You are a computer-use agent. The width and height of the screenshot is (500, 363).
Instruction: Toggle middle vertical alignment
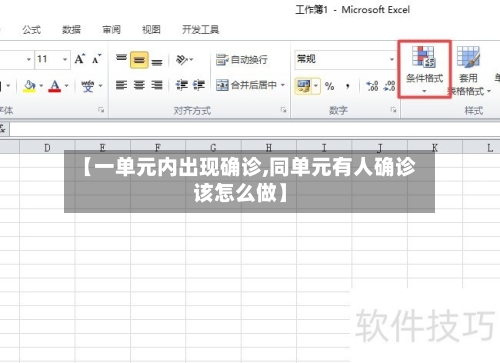click(139, 60)
